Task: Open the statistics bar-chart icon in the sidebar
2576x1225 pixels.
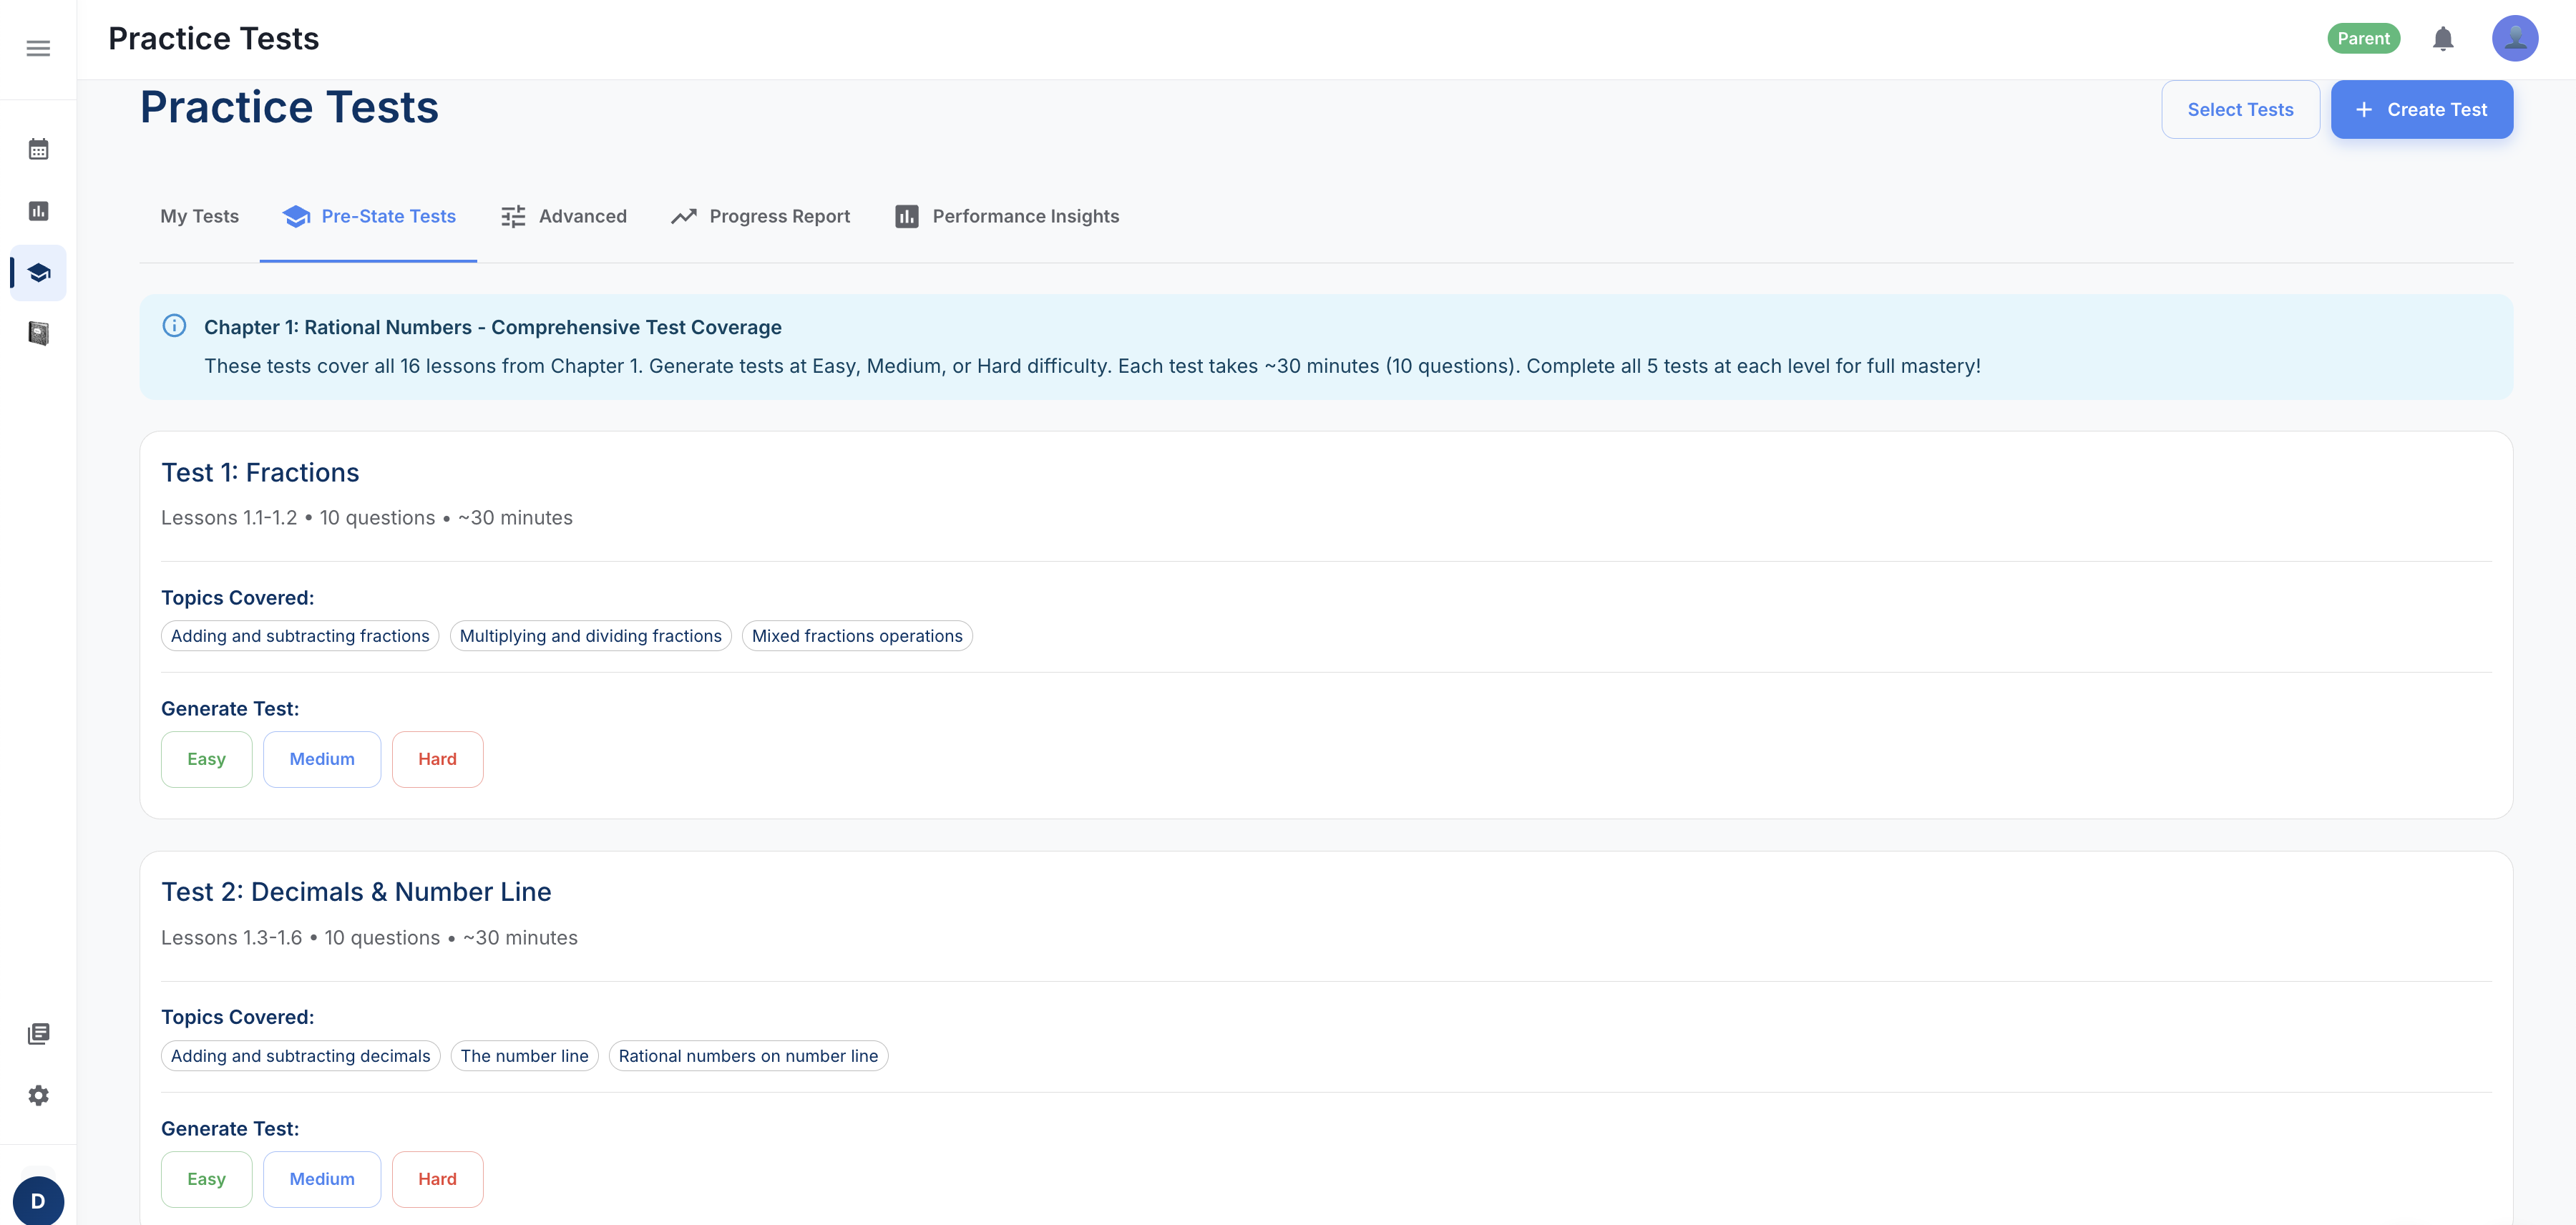Action: (38, 210)
